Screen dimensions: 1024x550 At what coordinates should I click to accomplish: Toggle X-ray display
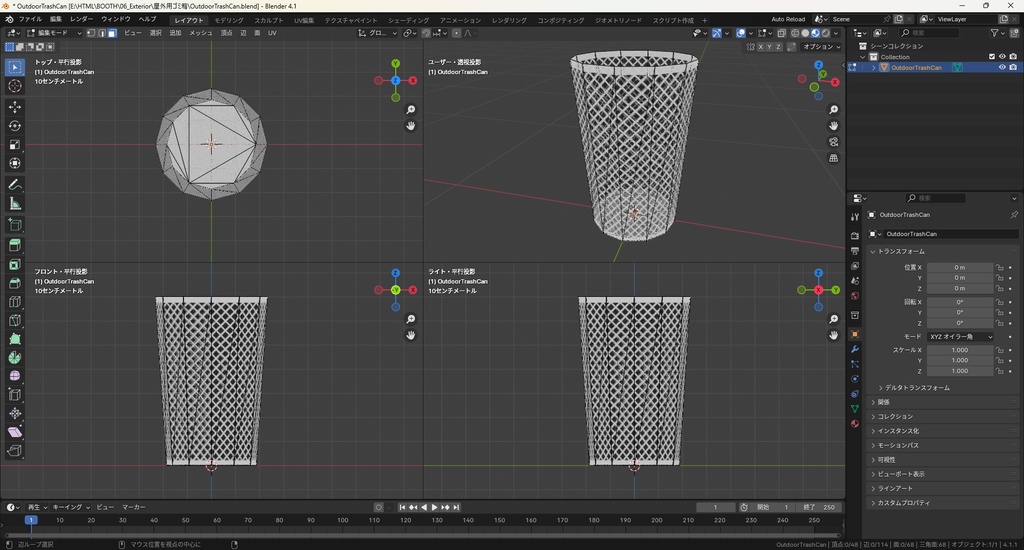782,33
